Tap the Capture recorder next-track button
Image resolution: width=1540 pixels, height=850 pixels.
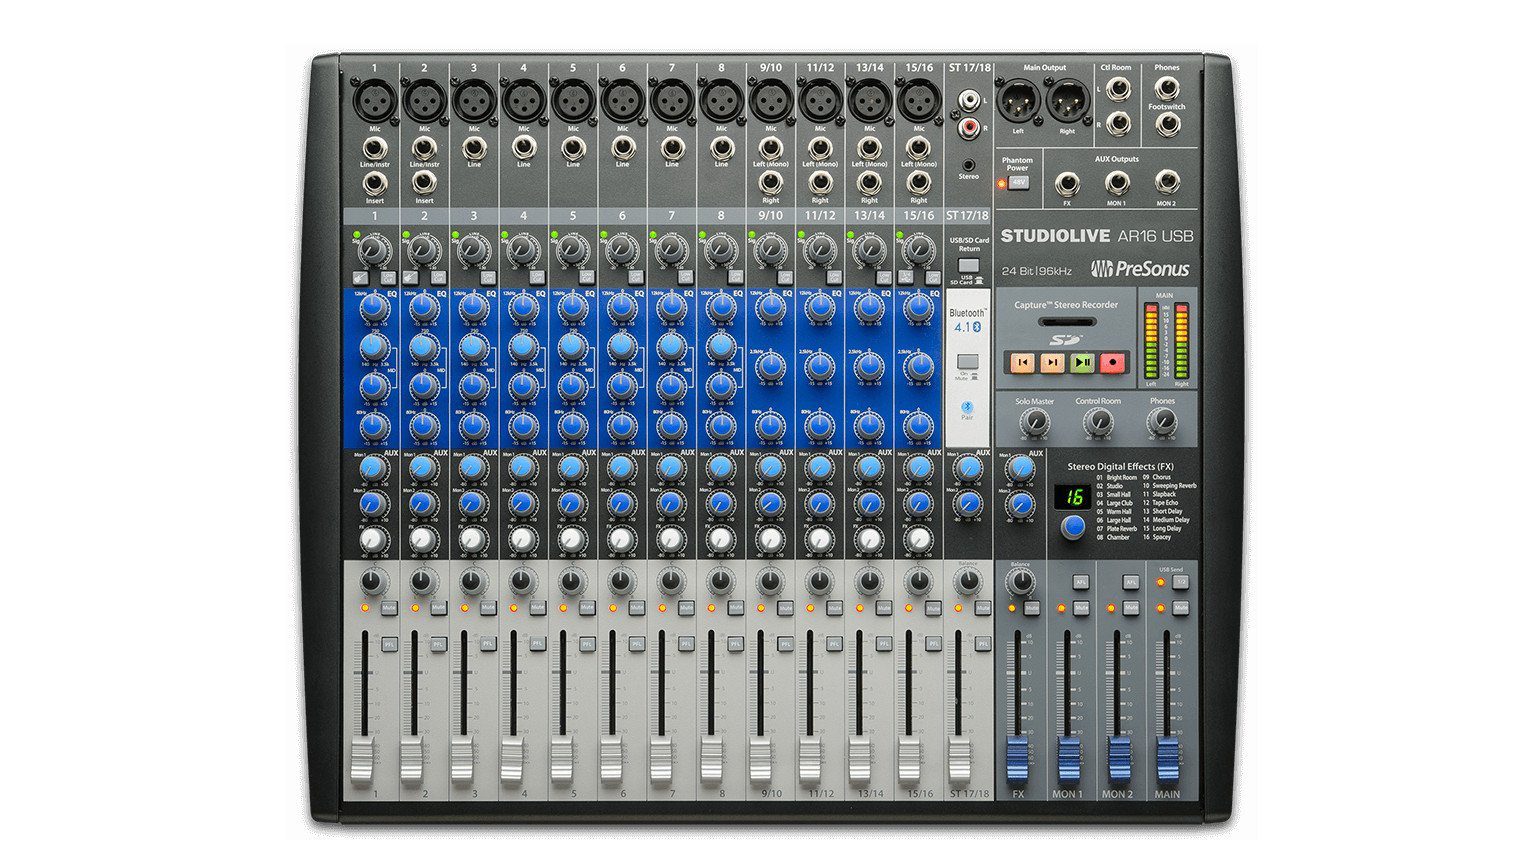pyautogui.click(x=1052, y=363)
